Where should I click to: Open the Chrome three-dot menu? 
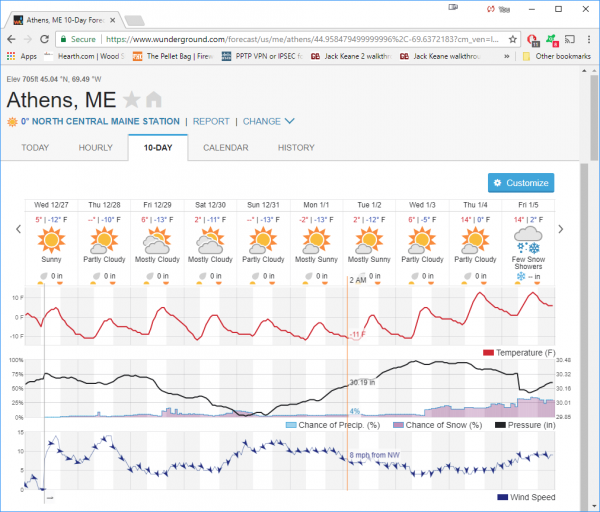(588, 39)
